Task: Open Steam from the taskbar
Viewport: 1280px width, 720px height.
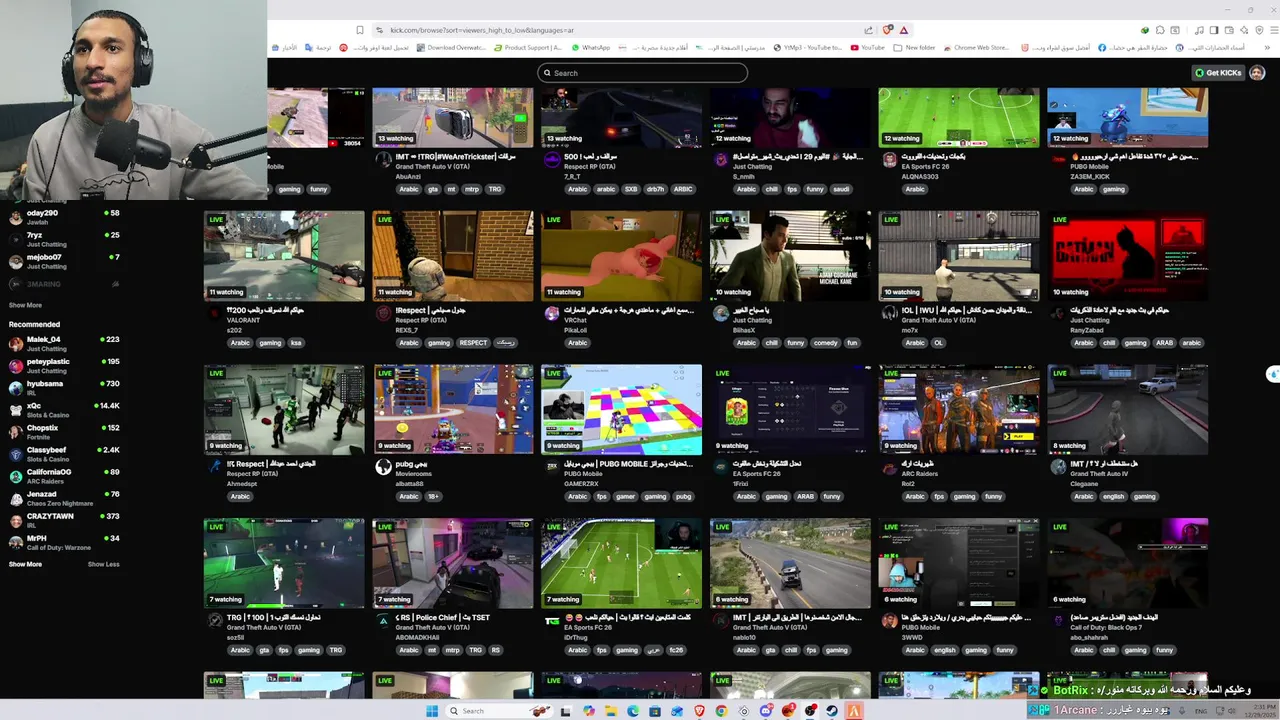Action: tap(832, 711)
